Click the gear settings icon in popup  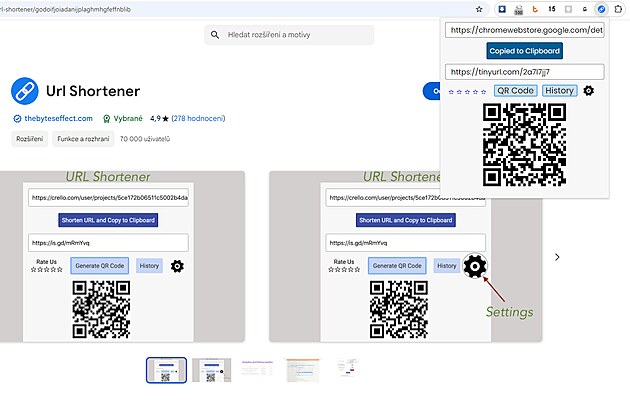pos(589,91)
